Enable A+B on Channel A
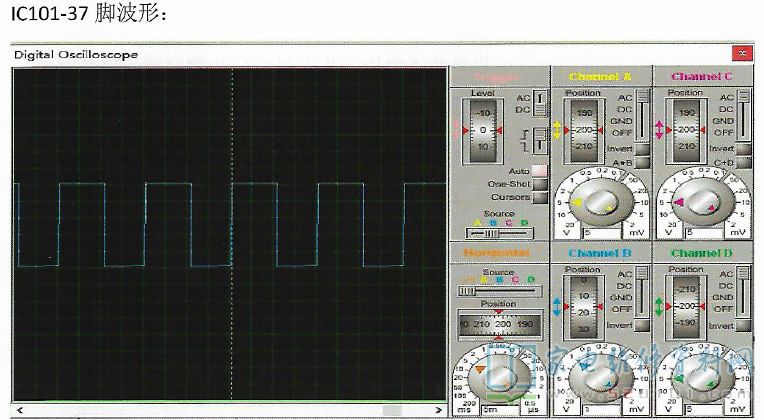 642,161
